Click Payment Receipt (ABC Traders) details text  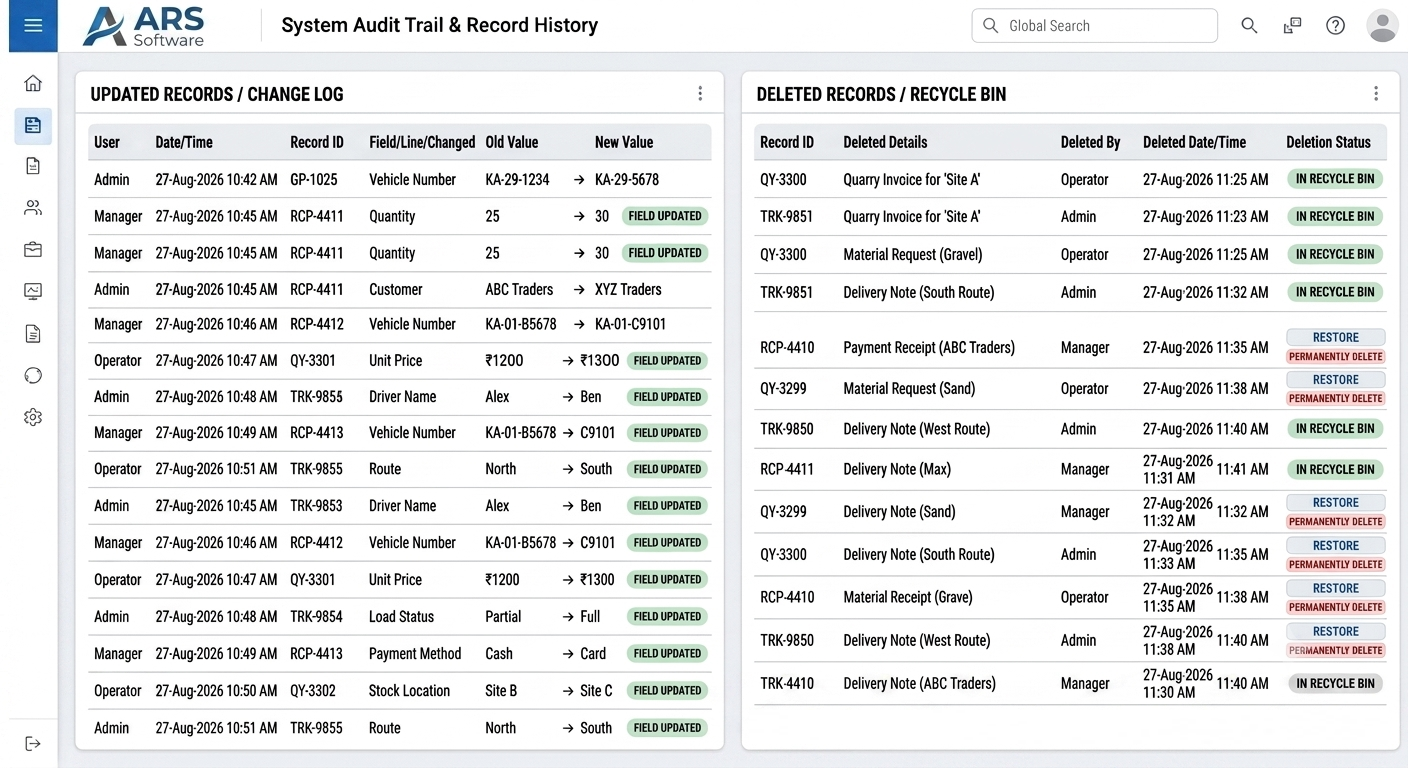click(x=929, y=348)
